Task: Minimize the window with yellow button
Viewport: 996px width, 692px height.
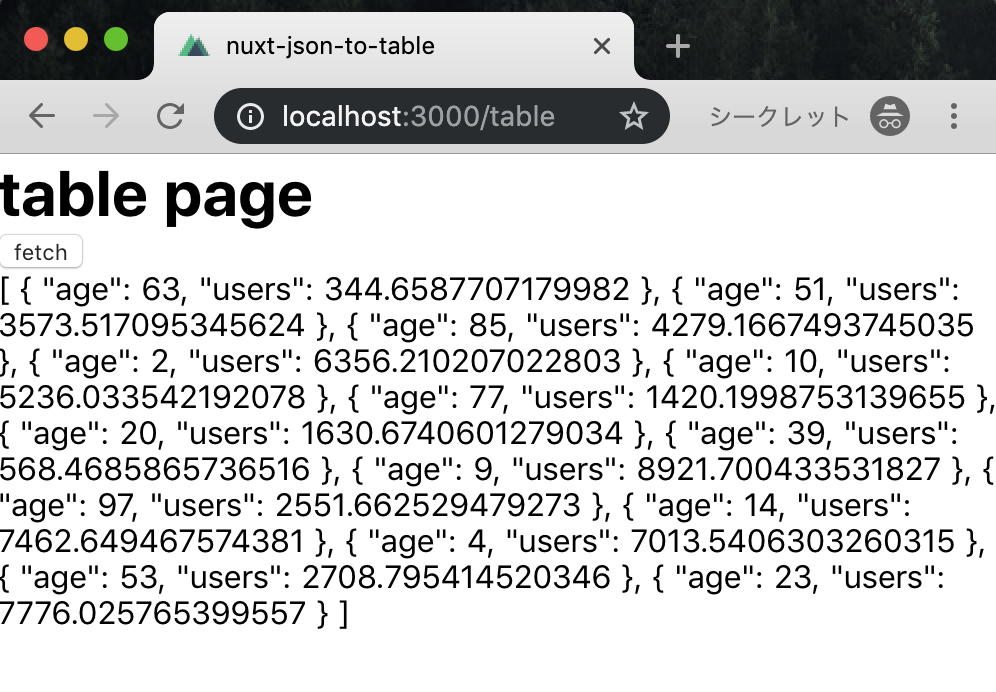Action: pyautogui.click(x=76, y=40)
